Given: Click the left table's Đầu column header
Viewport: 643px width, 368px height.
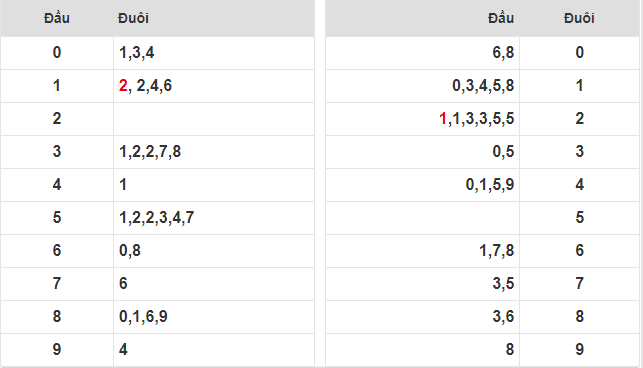Looking at the screenshot, I should (57, 18).
